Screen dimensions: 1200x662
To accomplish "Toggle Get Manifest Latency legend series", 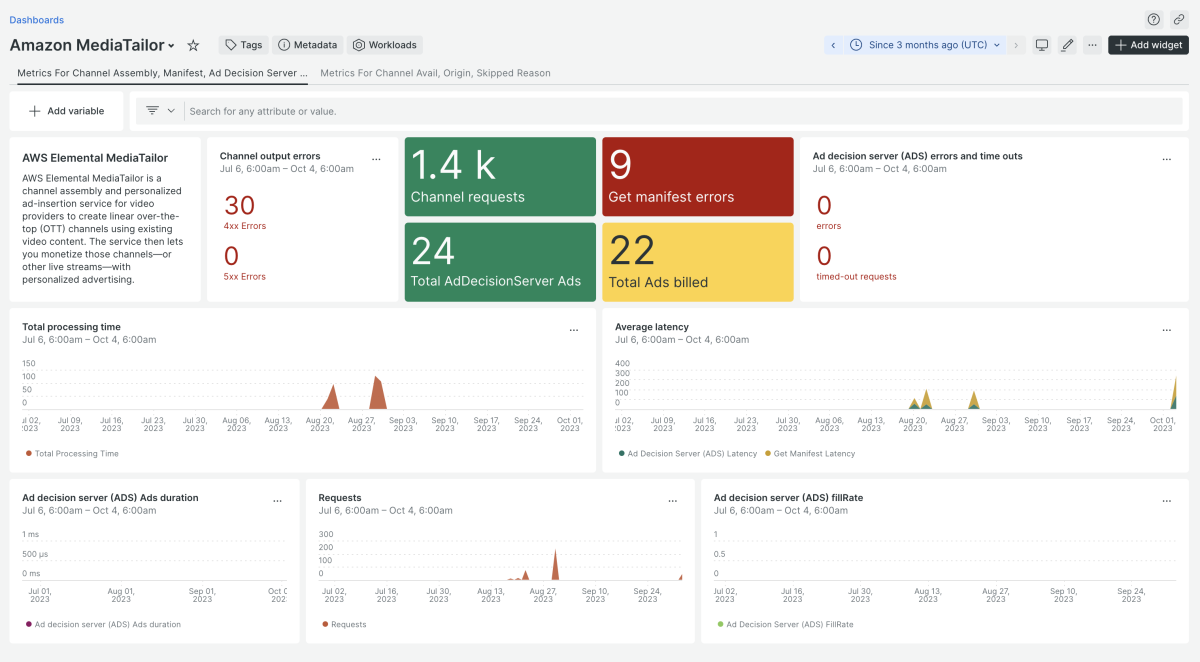I will [x=810, y=453].
